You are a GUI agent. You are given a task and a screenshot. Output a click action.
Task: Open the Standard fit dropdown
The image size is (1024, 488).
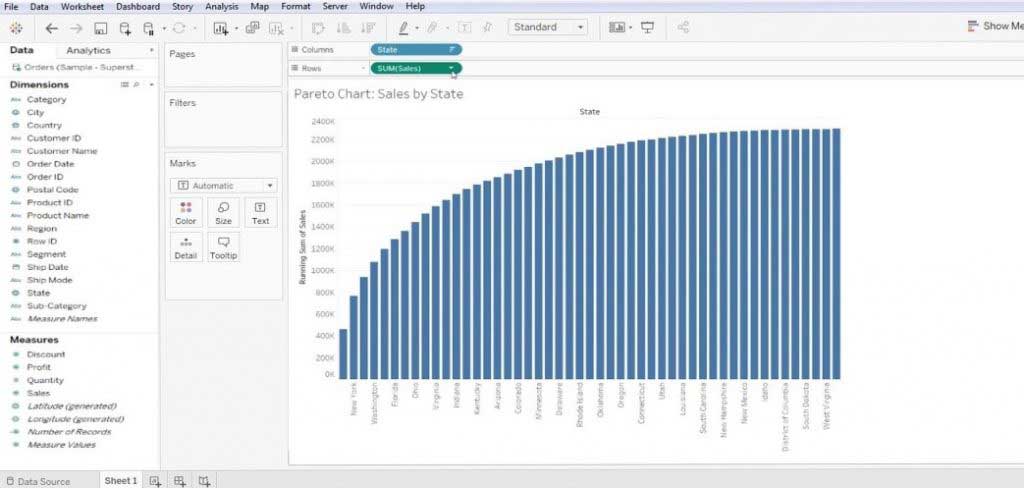pos(547,27)
